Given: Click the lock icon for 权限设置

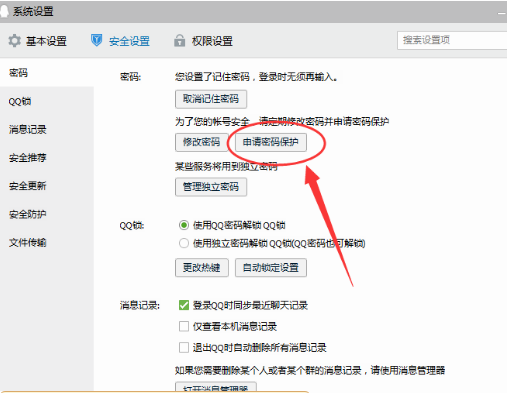Looking at the screenshot, I should tap(179, 40).
